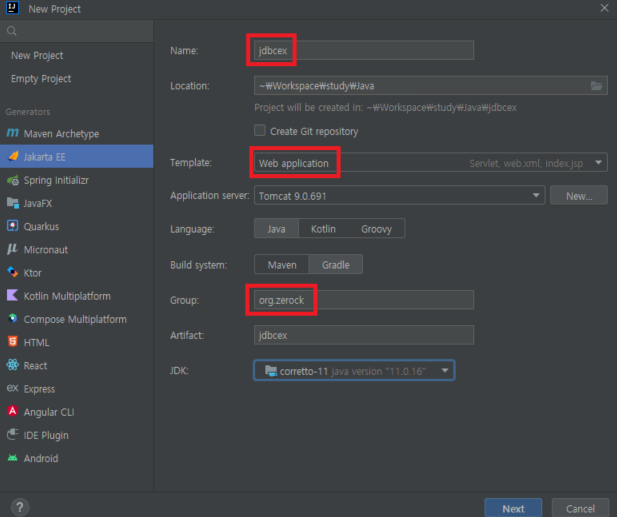Click the Group input field
617x517 pixels.
[x=364, y=300]
